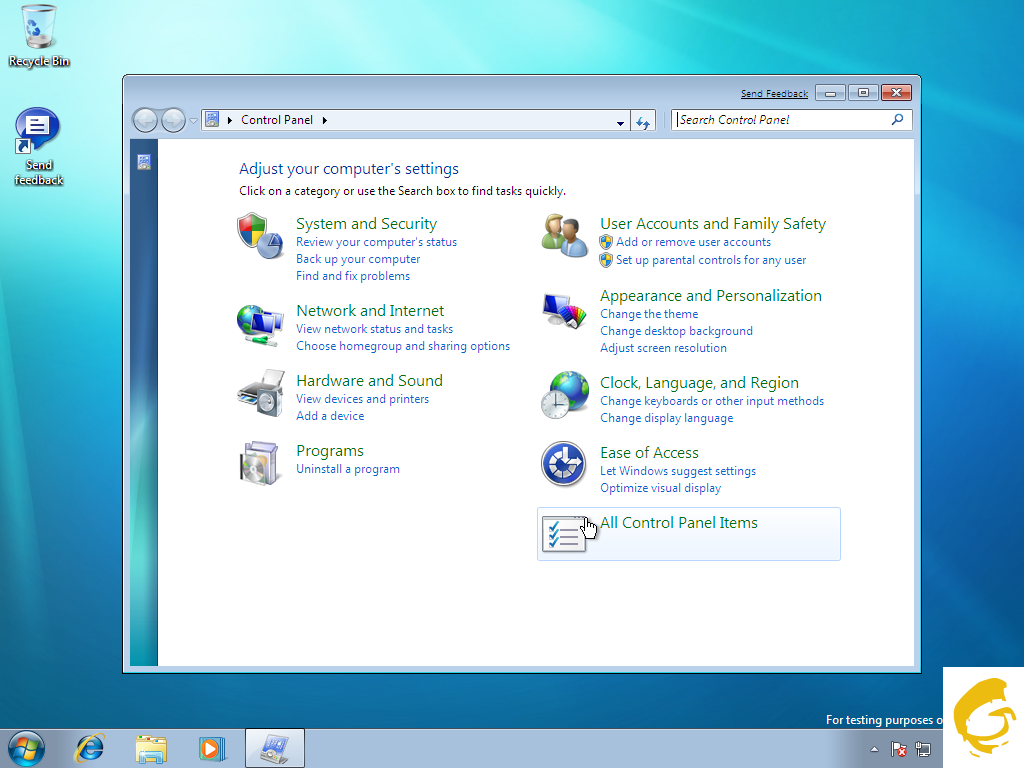Click the Clock, Language, and Region icon
This screenshot has height=768, width=1024.
click(x=564, y=394)
